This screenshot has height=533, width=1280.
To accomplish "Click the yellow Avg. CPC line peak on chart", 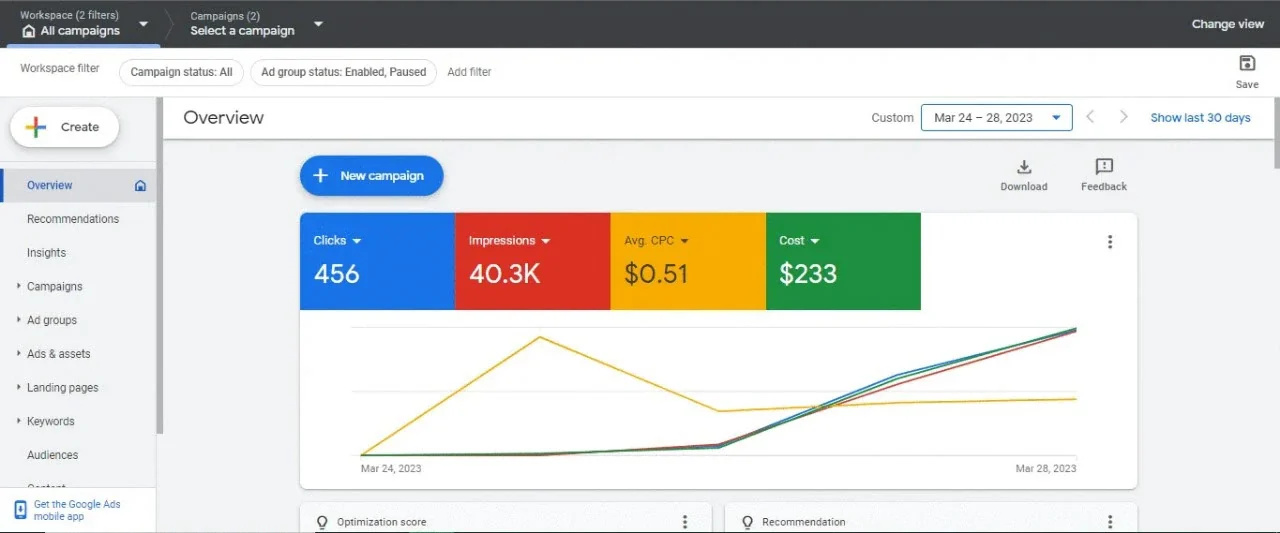I will click(540, 337).
